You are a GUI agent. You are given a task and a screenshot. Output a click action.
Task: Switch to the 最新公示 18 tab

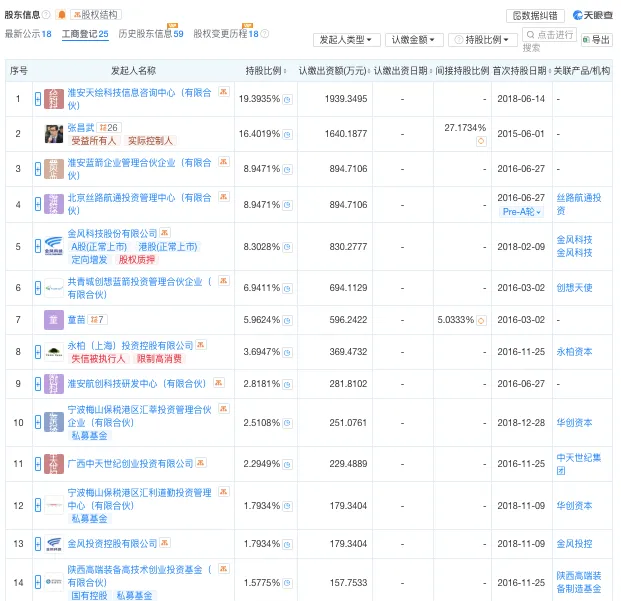pos(28,34)
